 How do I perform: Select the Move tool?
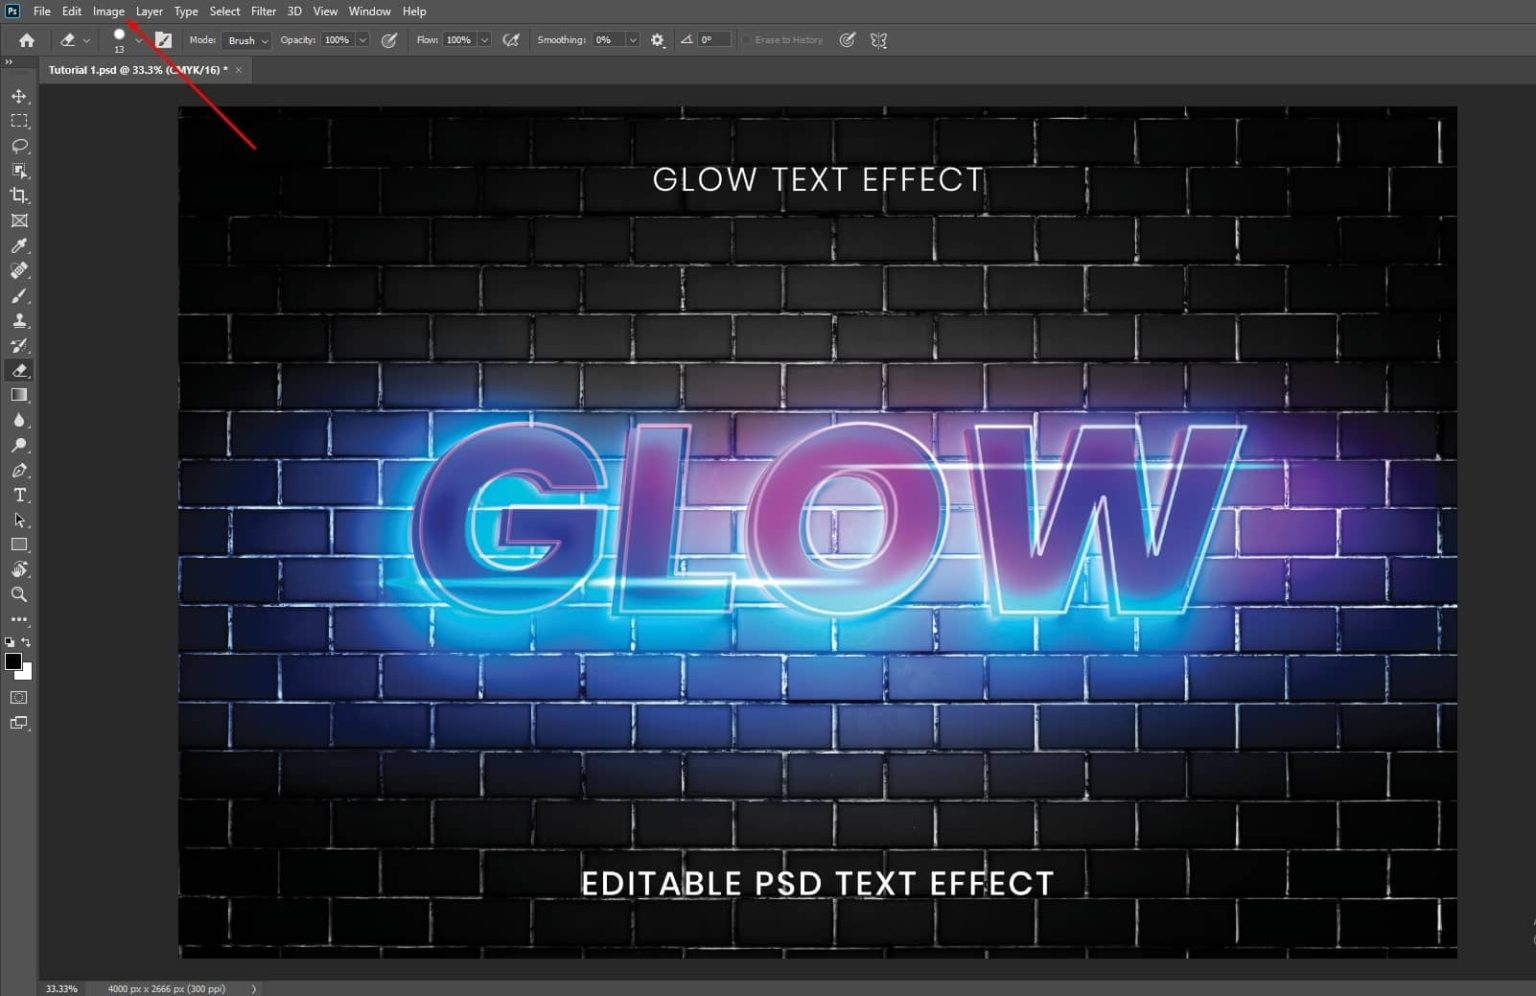pos(19,96)
